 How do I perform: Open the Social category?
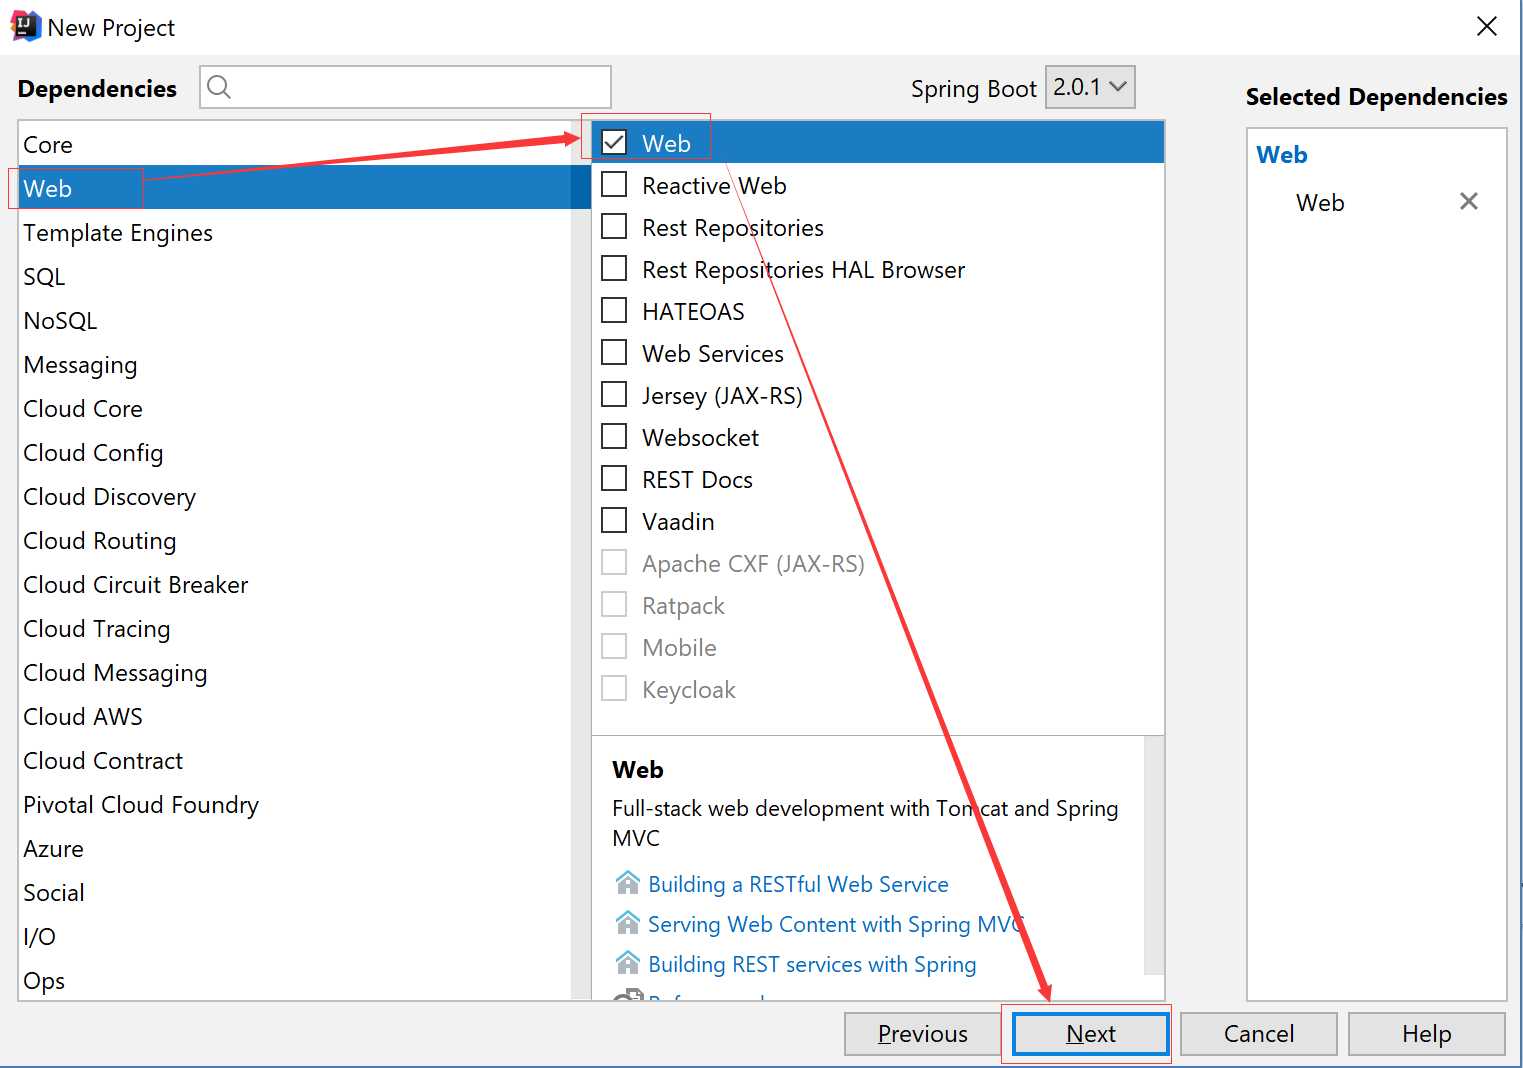pyautogui.click(x=295, y=893)
